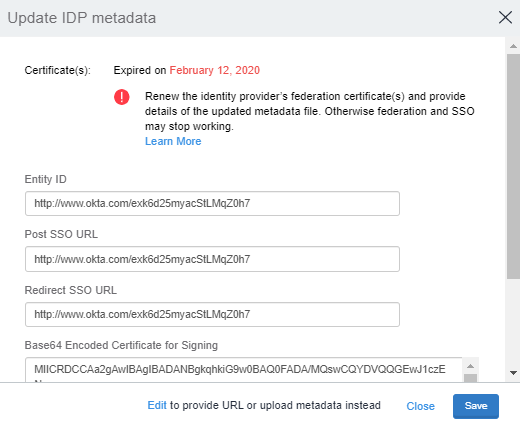Click the Close link in footer
520x426 pixels.
420,406
